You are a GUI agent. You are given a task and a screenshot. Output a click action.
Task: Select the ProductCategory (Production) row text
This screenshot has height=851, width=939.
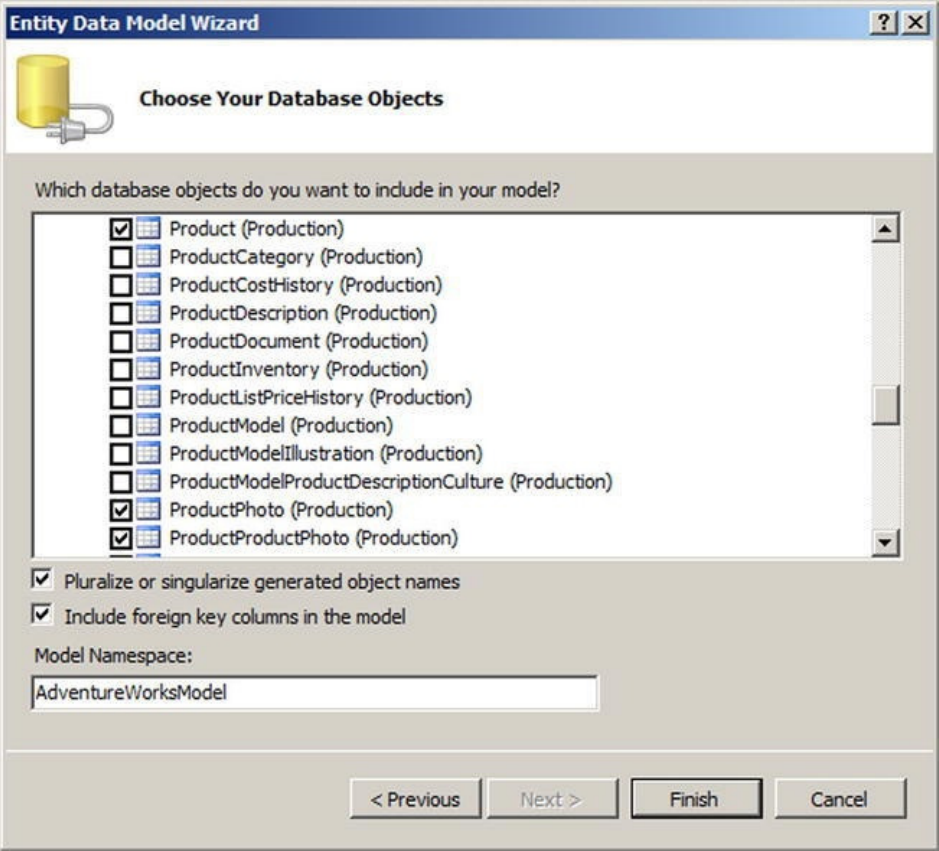tap(296, 257)
